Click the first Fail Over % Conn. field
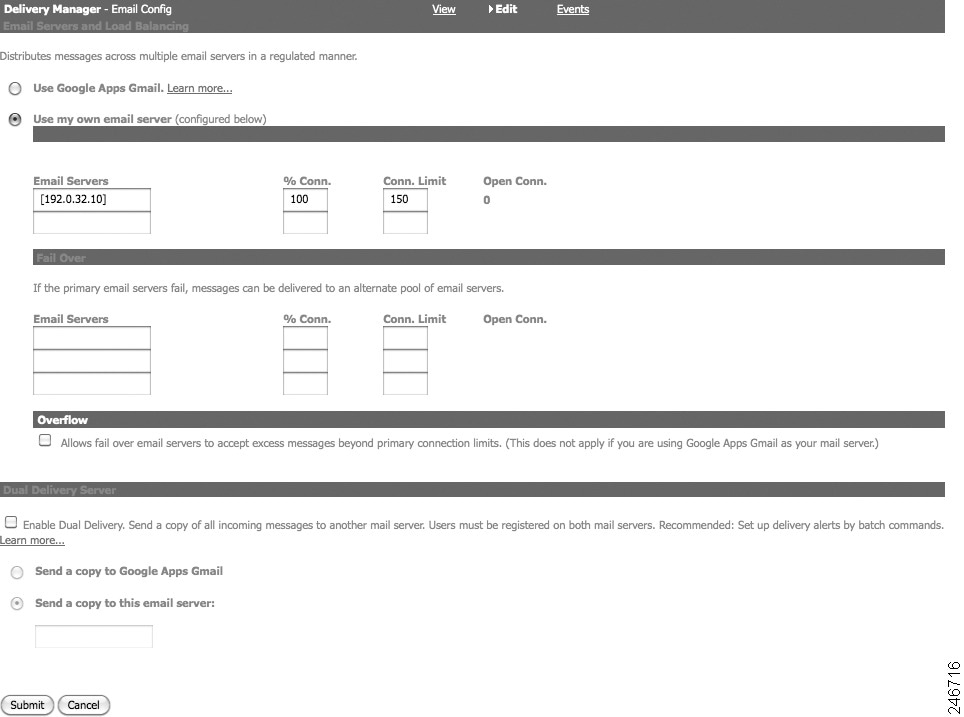This screenshot has height=717, width=964. coord(305,338)
